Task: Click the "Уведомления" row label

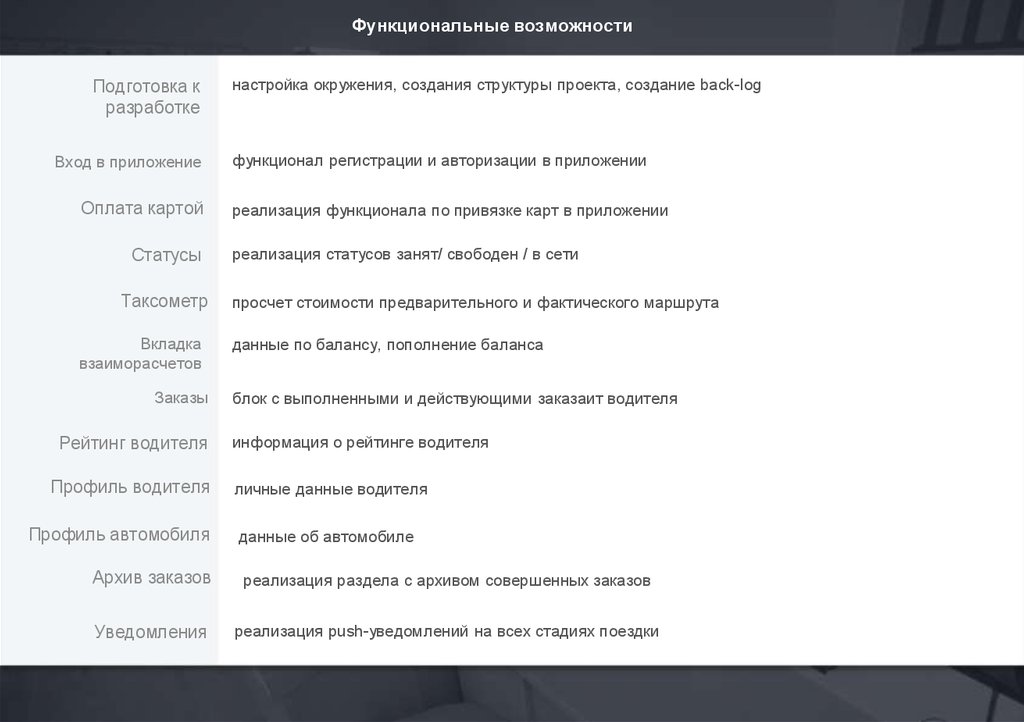Action: pyautogui.click(x=150, y=632)
